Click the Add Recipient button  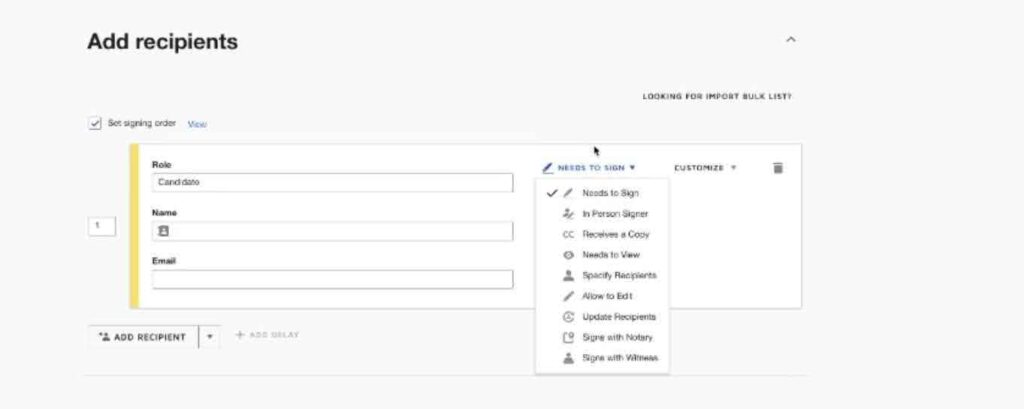point(143,337)
